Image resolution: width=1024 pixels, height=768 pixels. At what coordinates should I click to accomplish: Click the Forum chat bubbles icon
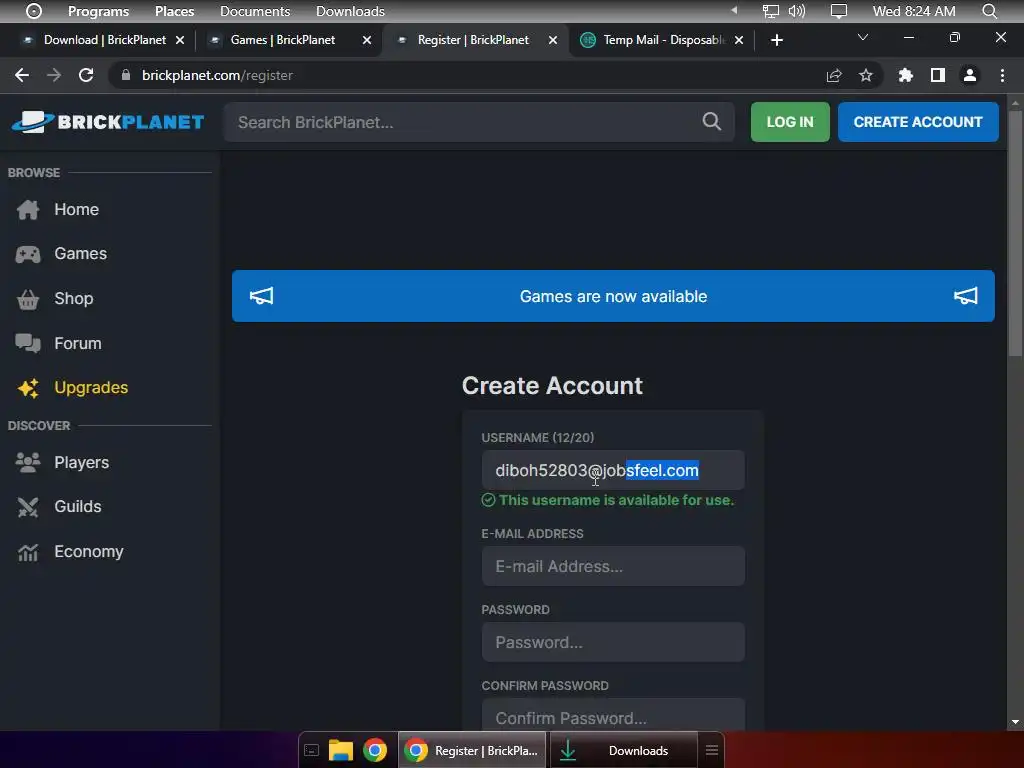(27, 344)
